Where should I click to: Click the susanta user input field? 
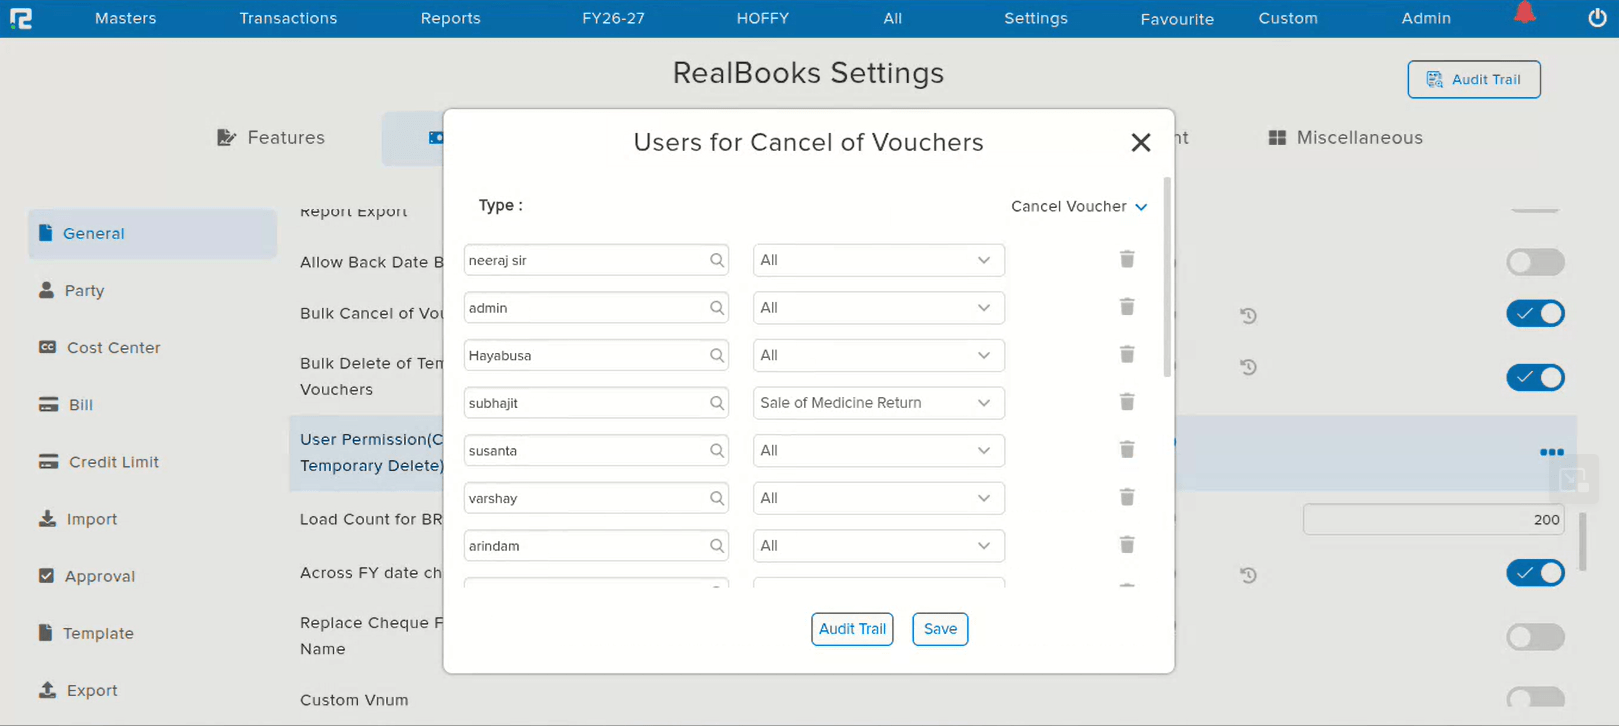(x=596, y=451)
